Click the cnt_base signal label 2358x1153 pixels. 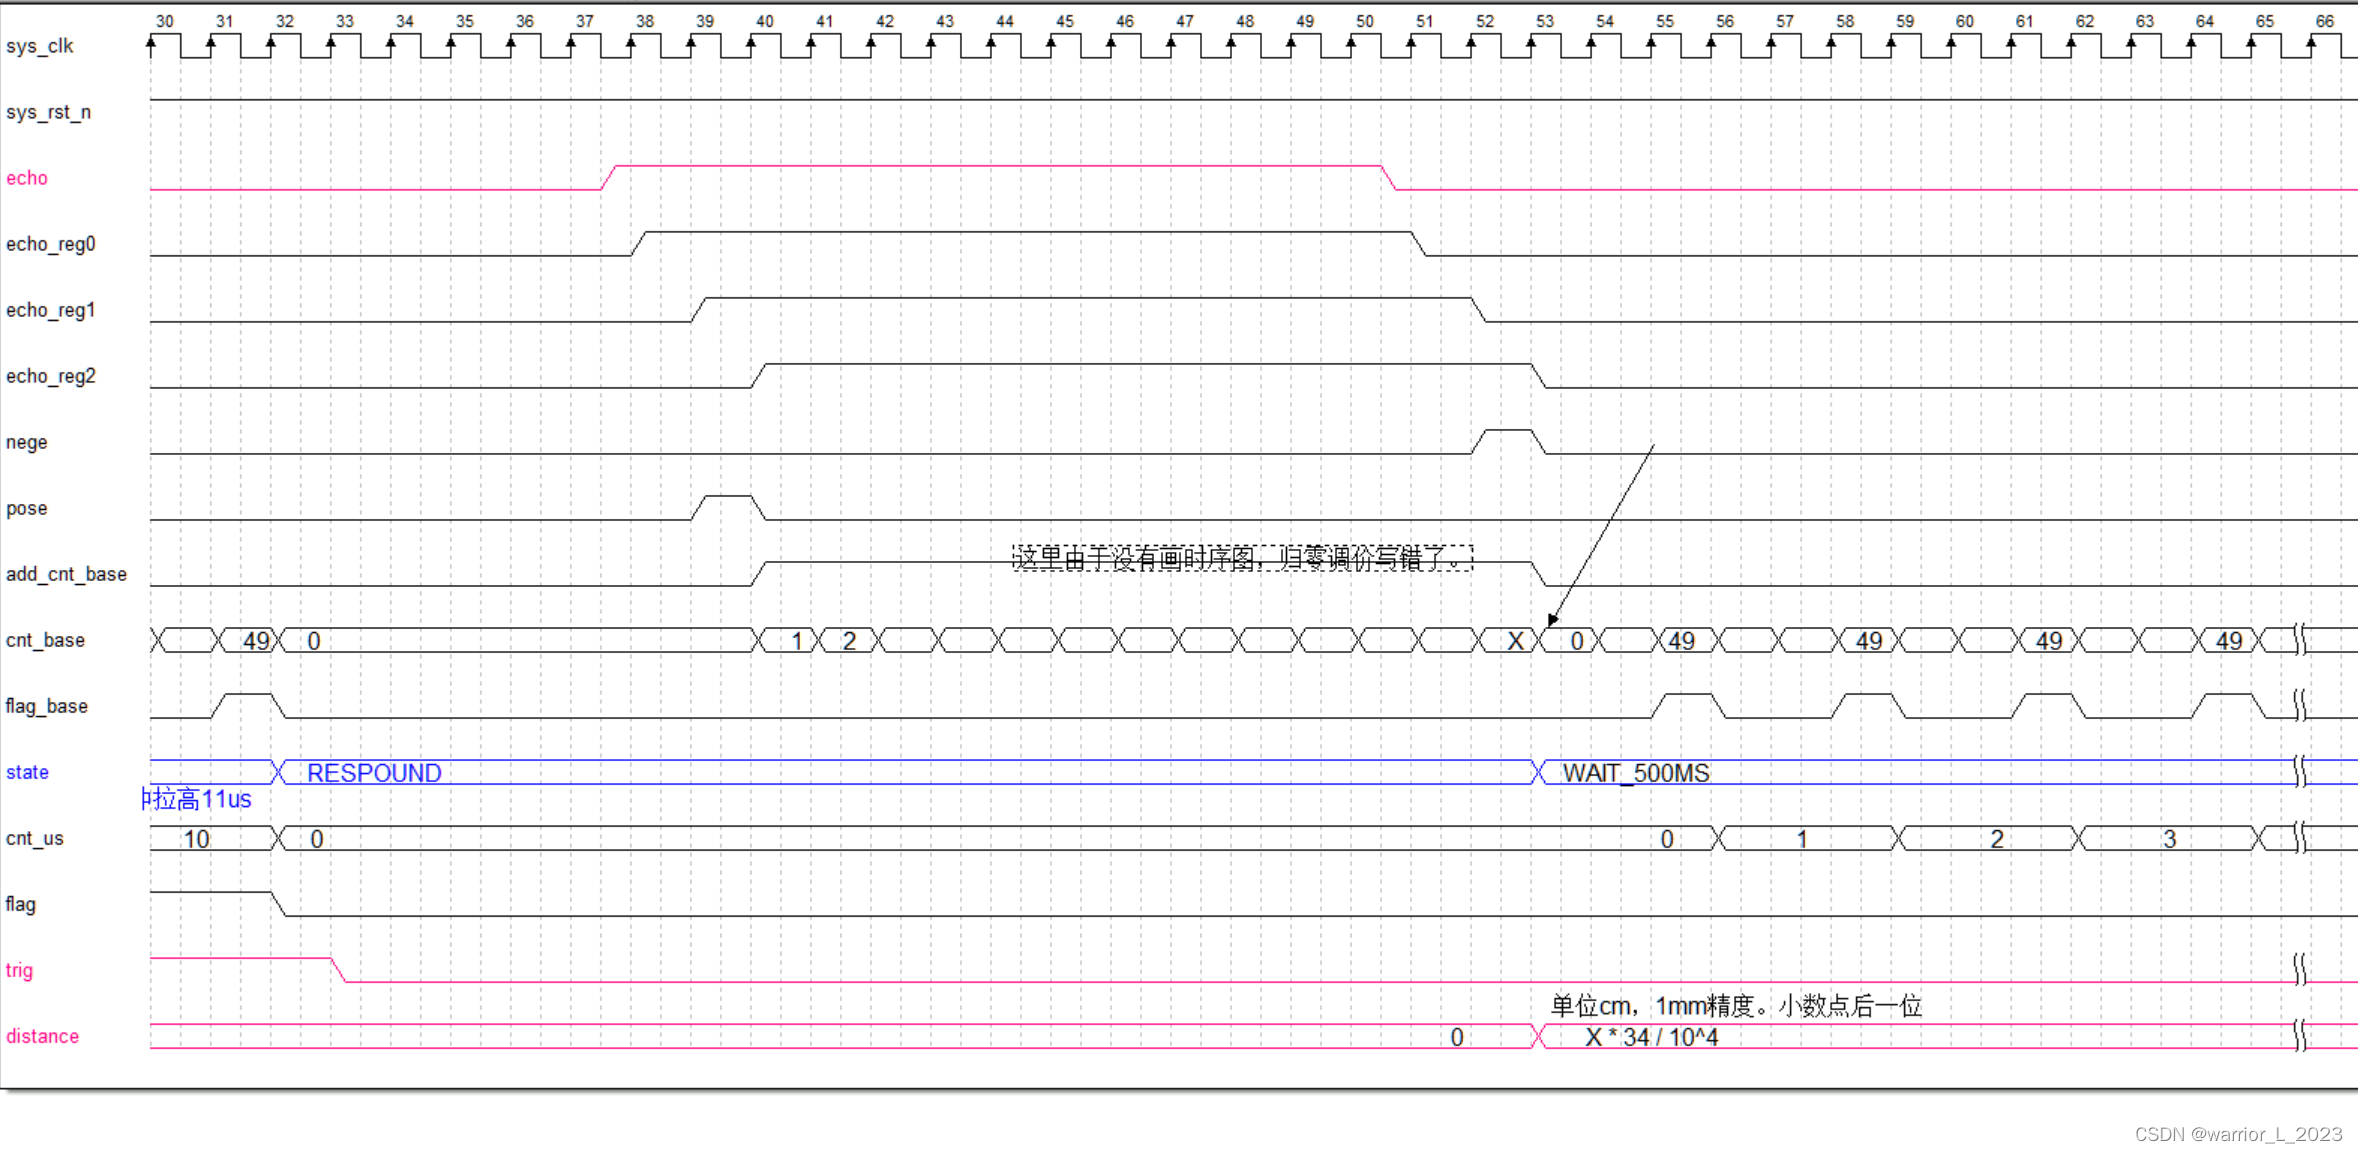click(x=45, y=640)
